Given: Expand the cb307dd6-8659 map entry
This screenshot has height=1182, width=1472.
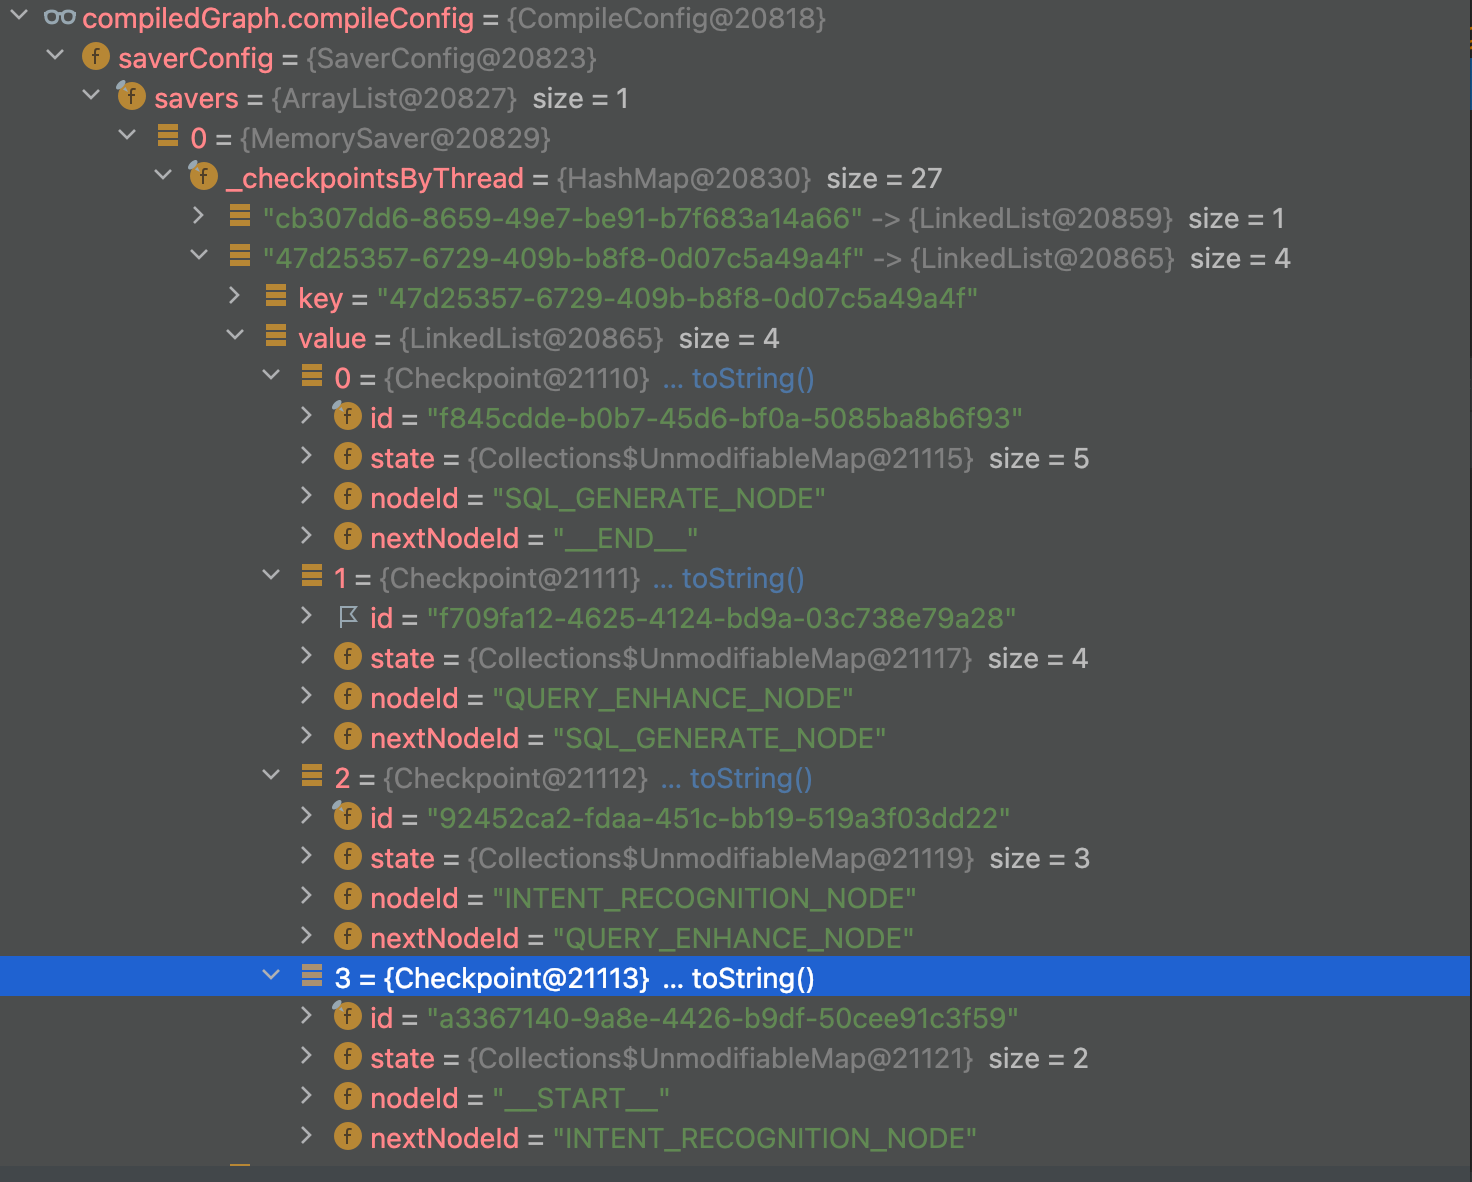Looking at the screenshot, I should (199, 215).
